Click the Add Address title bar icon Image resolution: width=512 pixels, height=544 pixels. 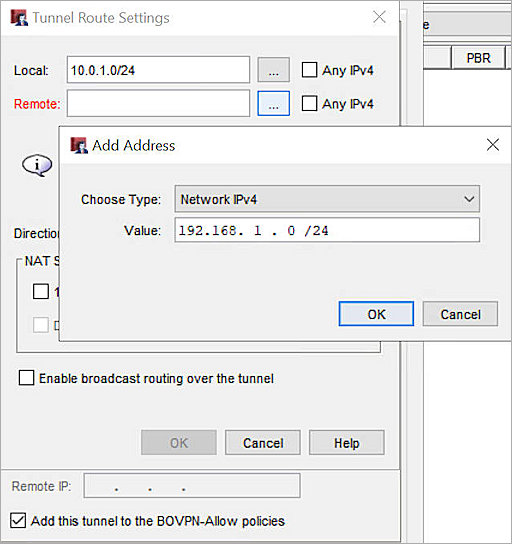[79, 145]
